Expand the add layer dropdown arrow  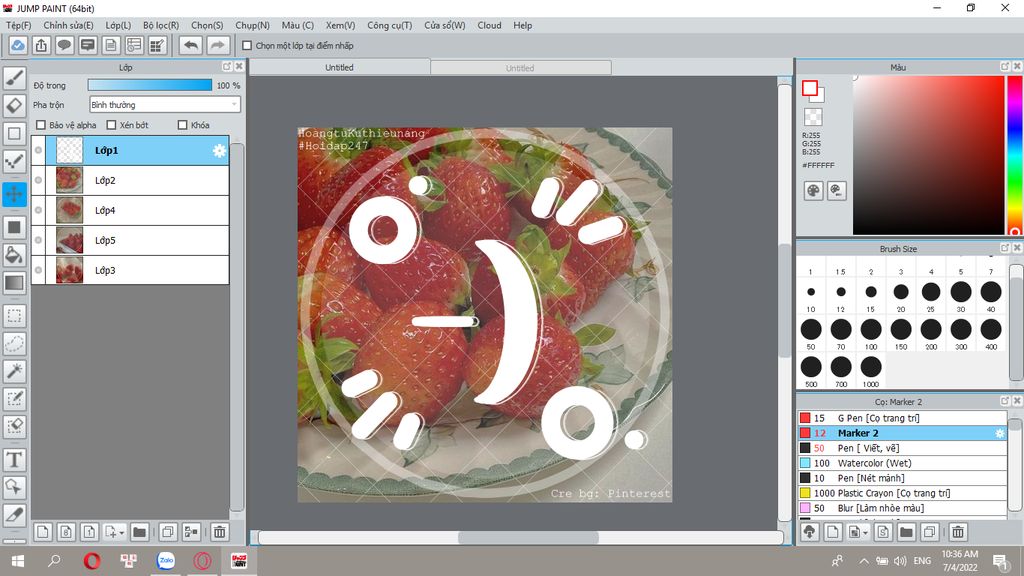pyautogui.click(x=121, y=533)
